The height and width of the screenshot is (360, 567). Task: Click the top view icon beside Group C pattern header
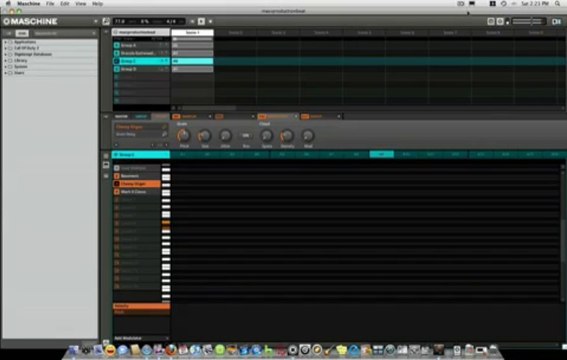[106, 155]
